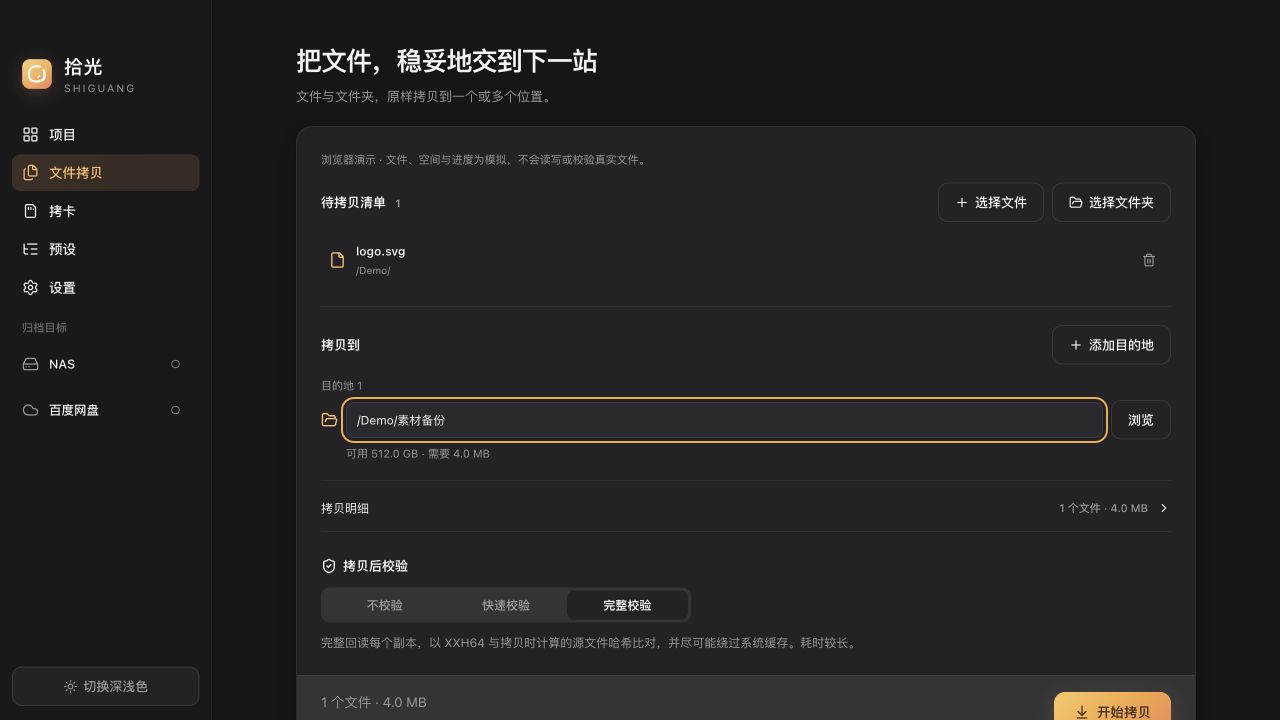Viewport: 1280px width, 720px height.
Task: Delete logo.svg with trash icon
Action: coord(1149,260)
